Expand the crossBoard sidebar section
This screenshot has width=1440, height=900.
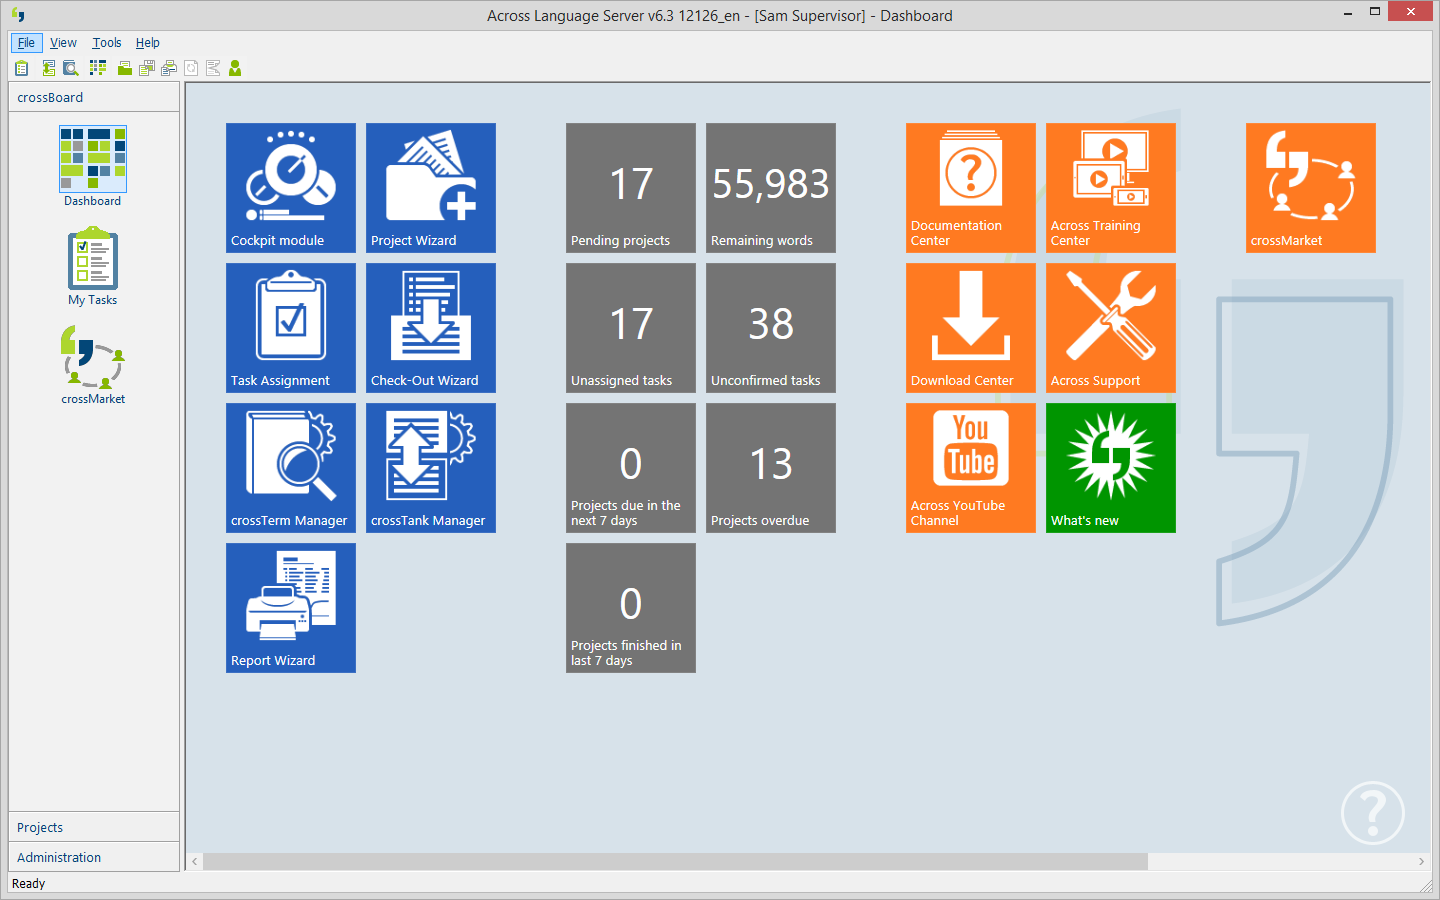click(x=94, y=97)
